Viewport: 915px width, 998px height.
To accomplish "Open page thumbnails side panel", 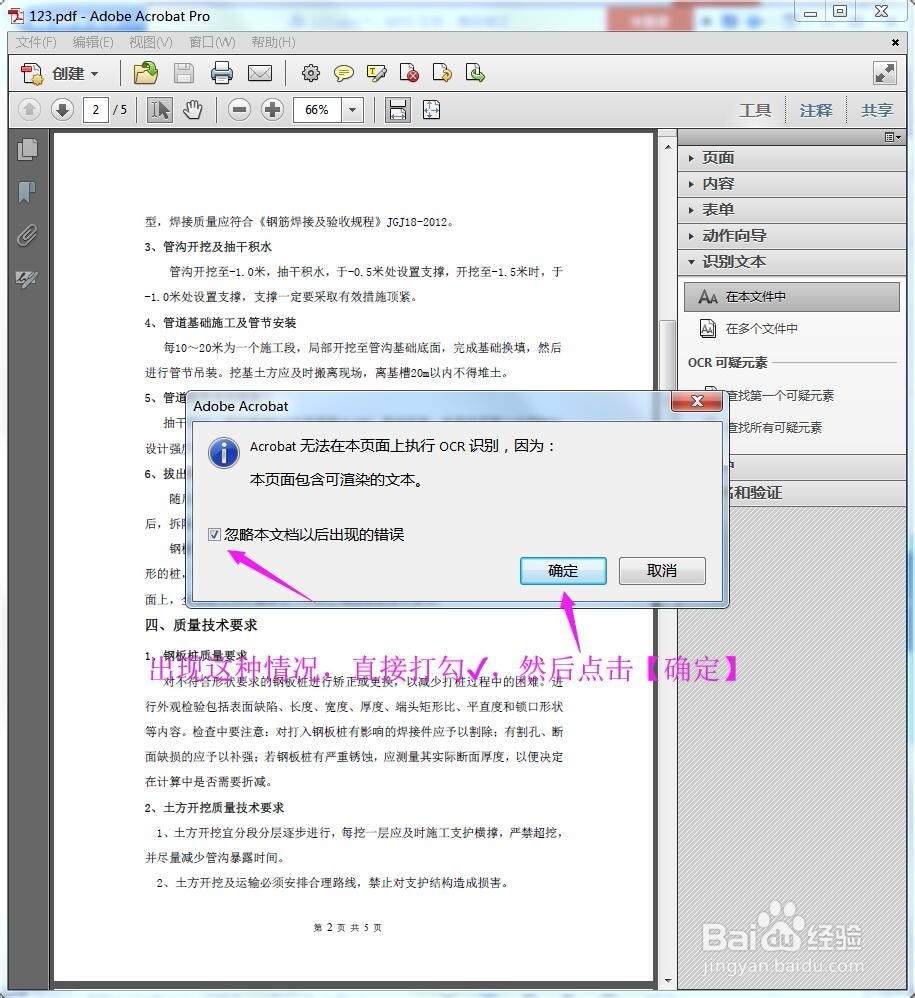I will (x=27, y=149).
